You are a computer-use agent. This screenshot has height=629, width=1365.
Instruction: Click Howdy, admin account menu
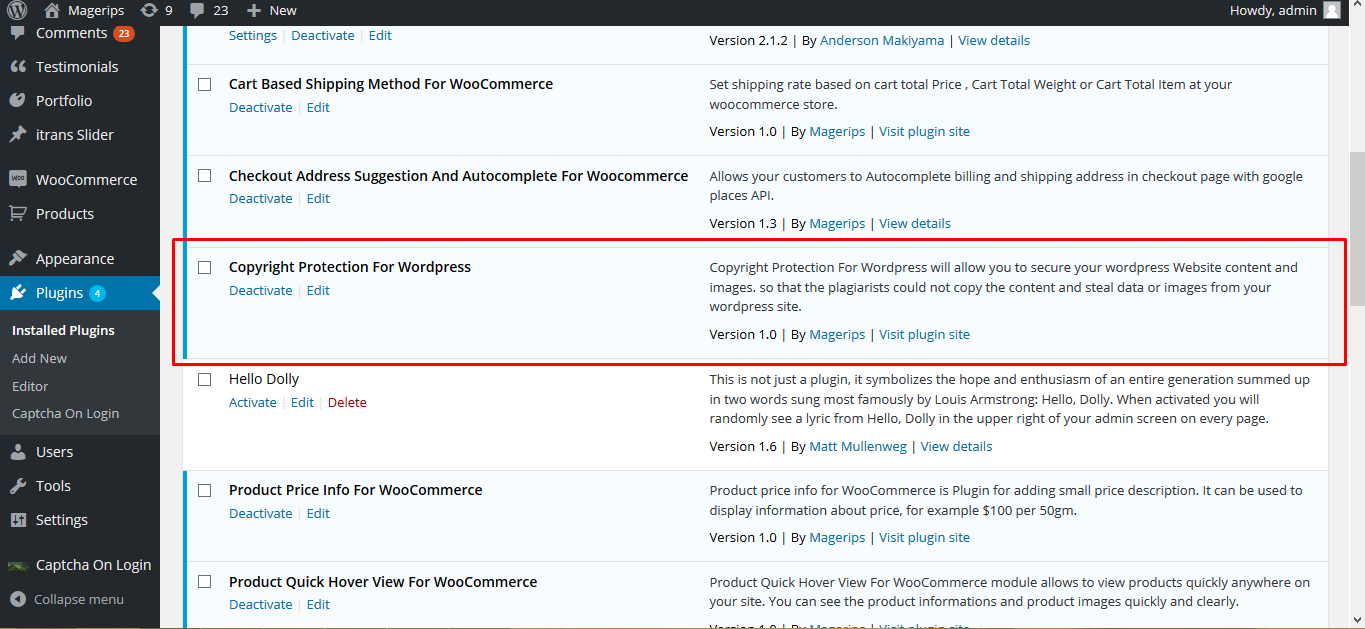pyautogui.click(x=1285, y=10)
